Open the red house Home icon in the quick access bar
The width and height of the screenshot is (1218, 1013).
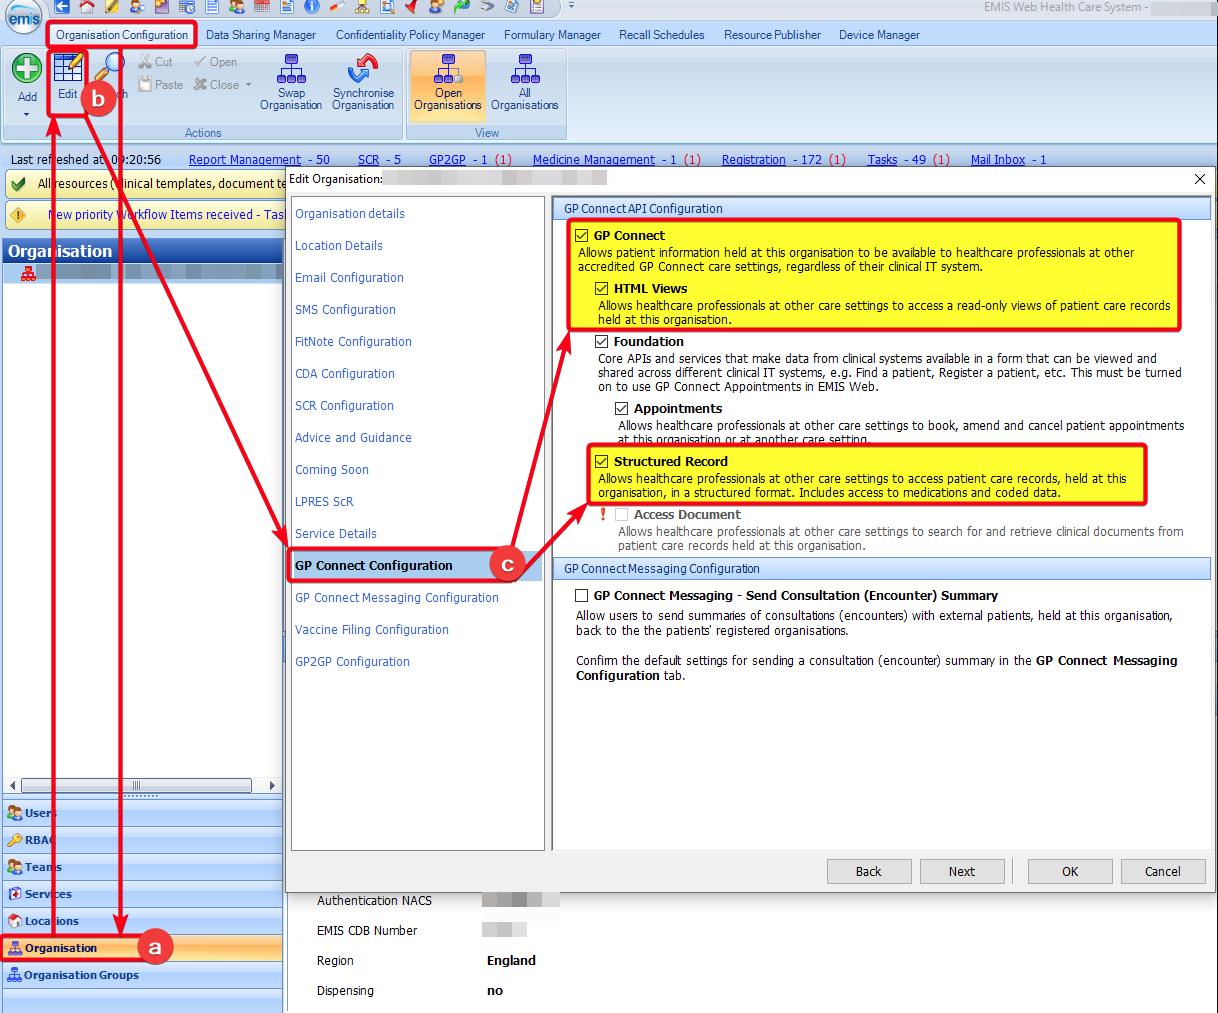(x=87, y=6)
